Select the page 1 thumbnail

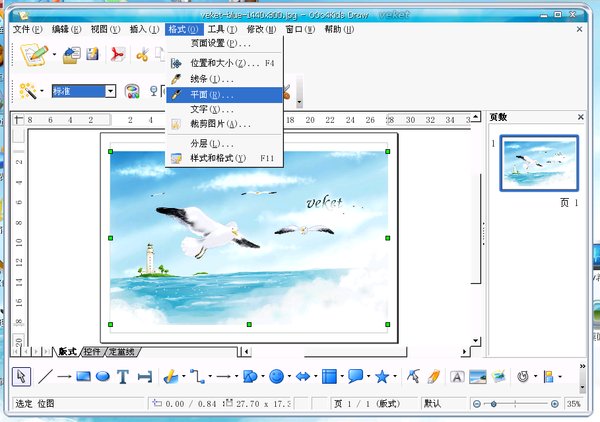click(539, 161)
